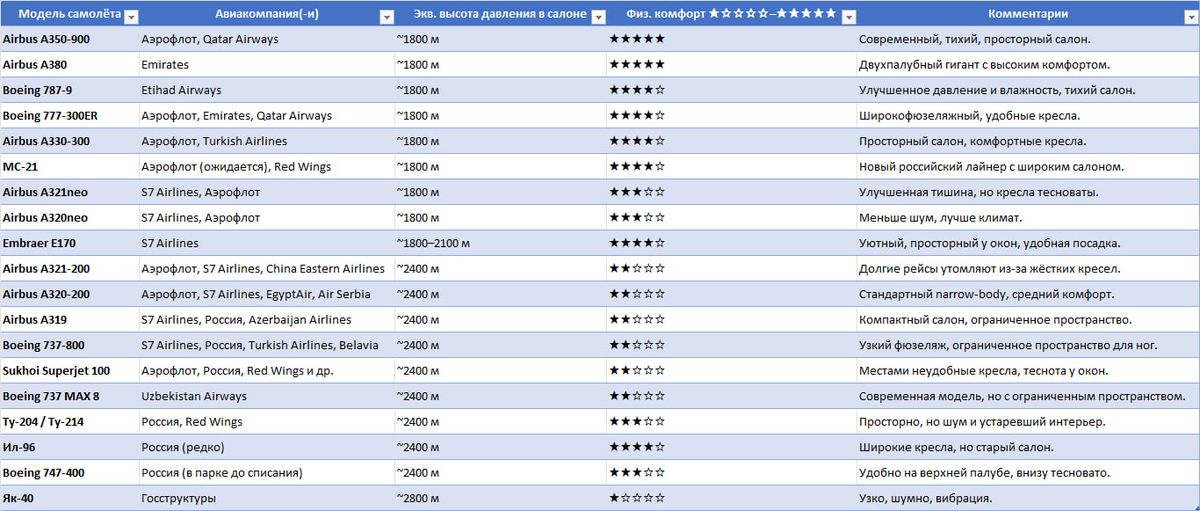Click 'Аэрофлот, Turkish Airlines' cell

click(x=267, y=141)
